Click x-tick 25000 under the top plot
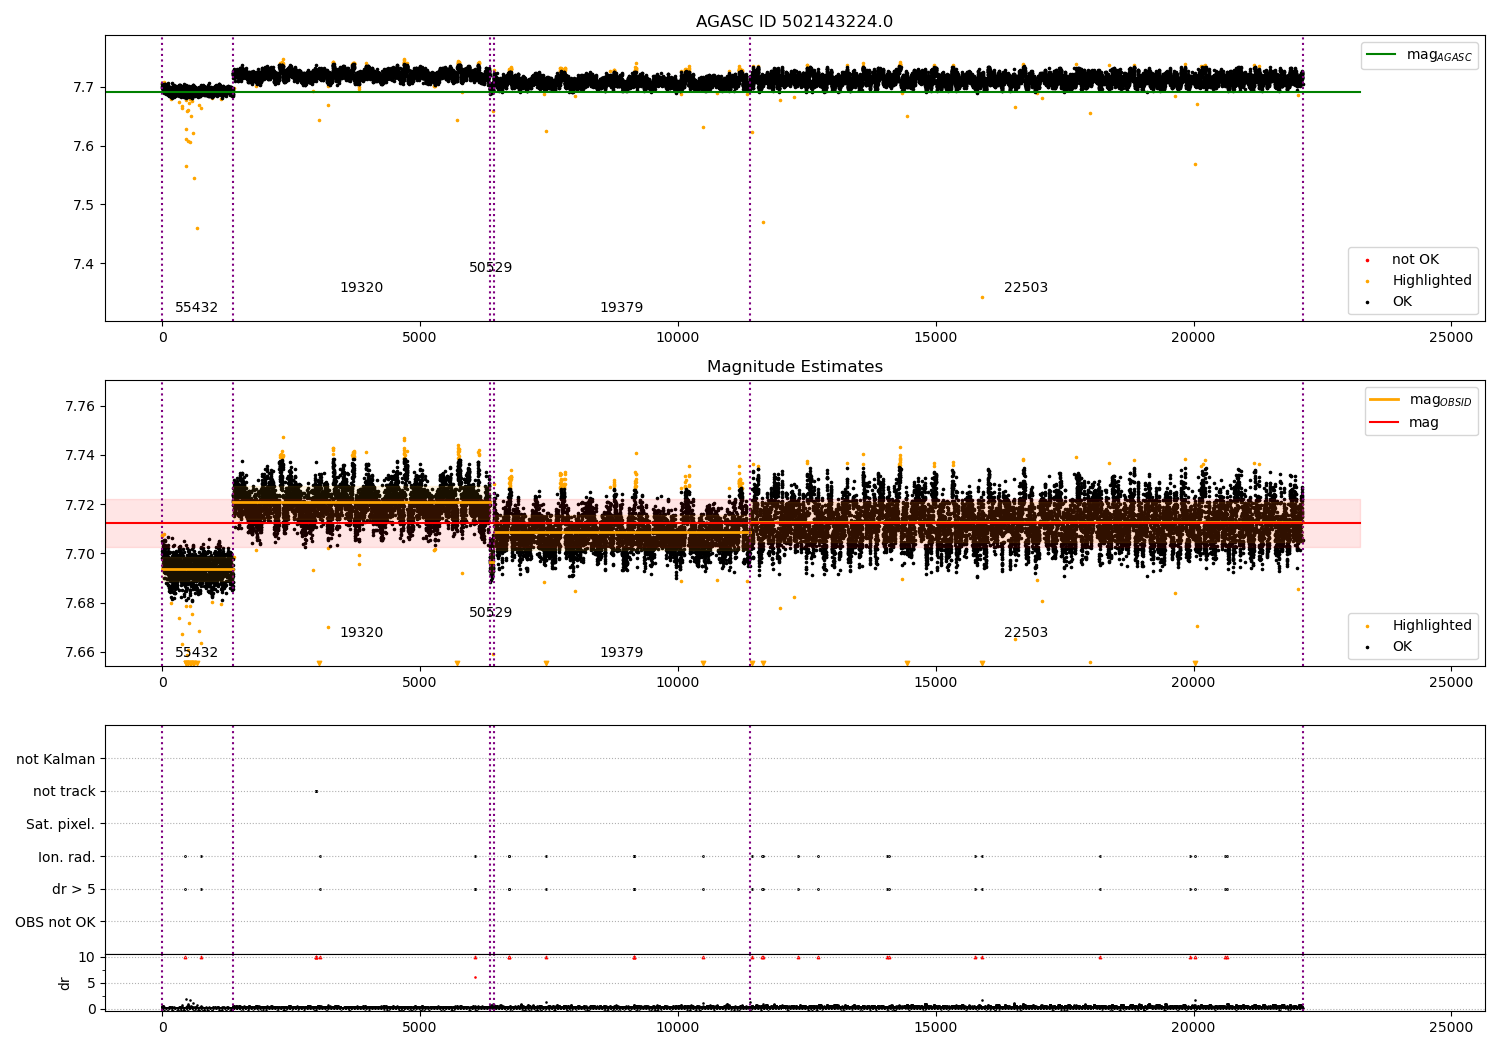The width and height of the screenshot is (1500, 1050). coord(1451,338)
